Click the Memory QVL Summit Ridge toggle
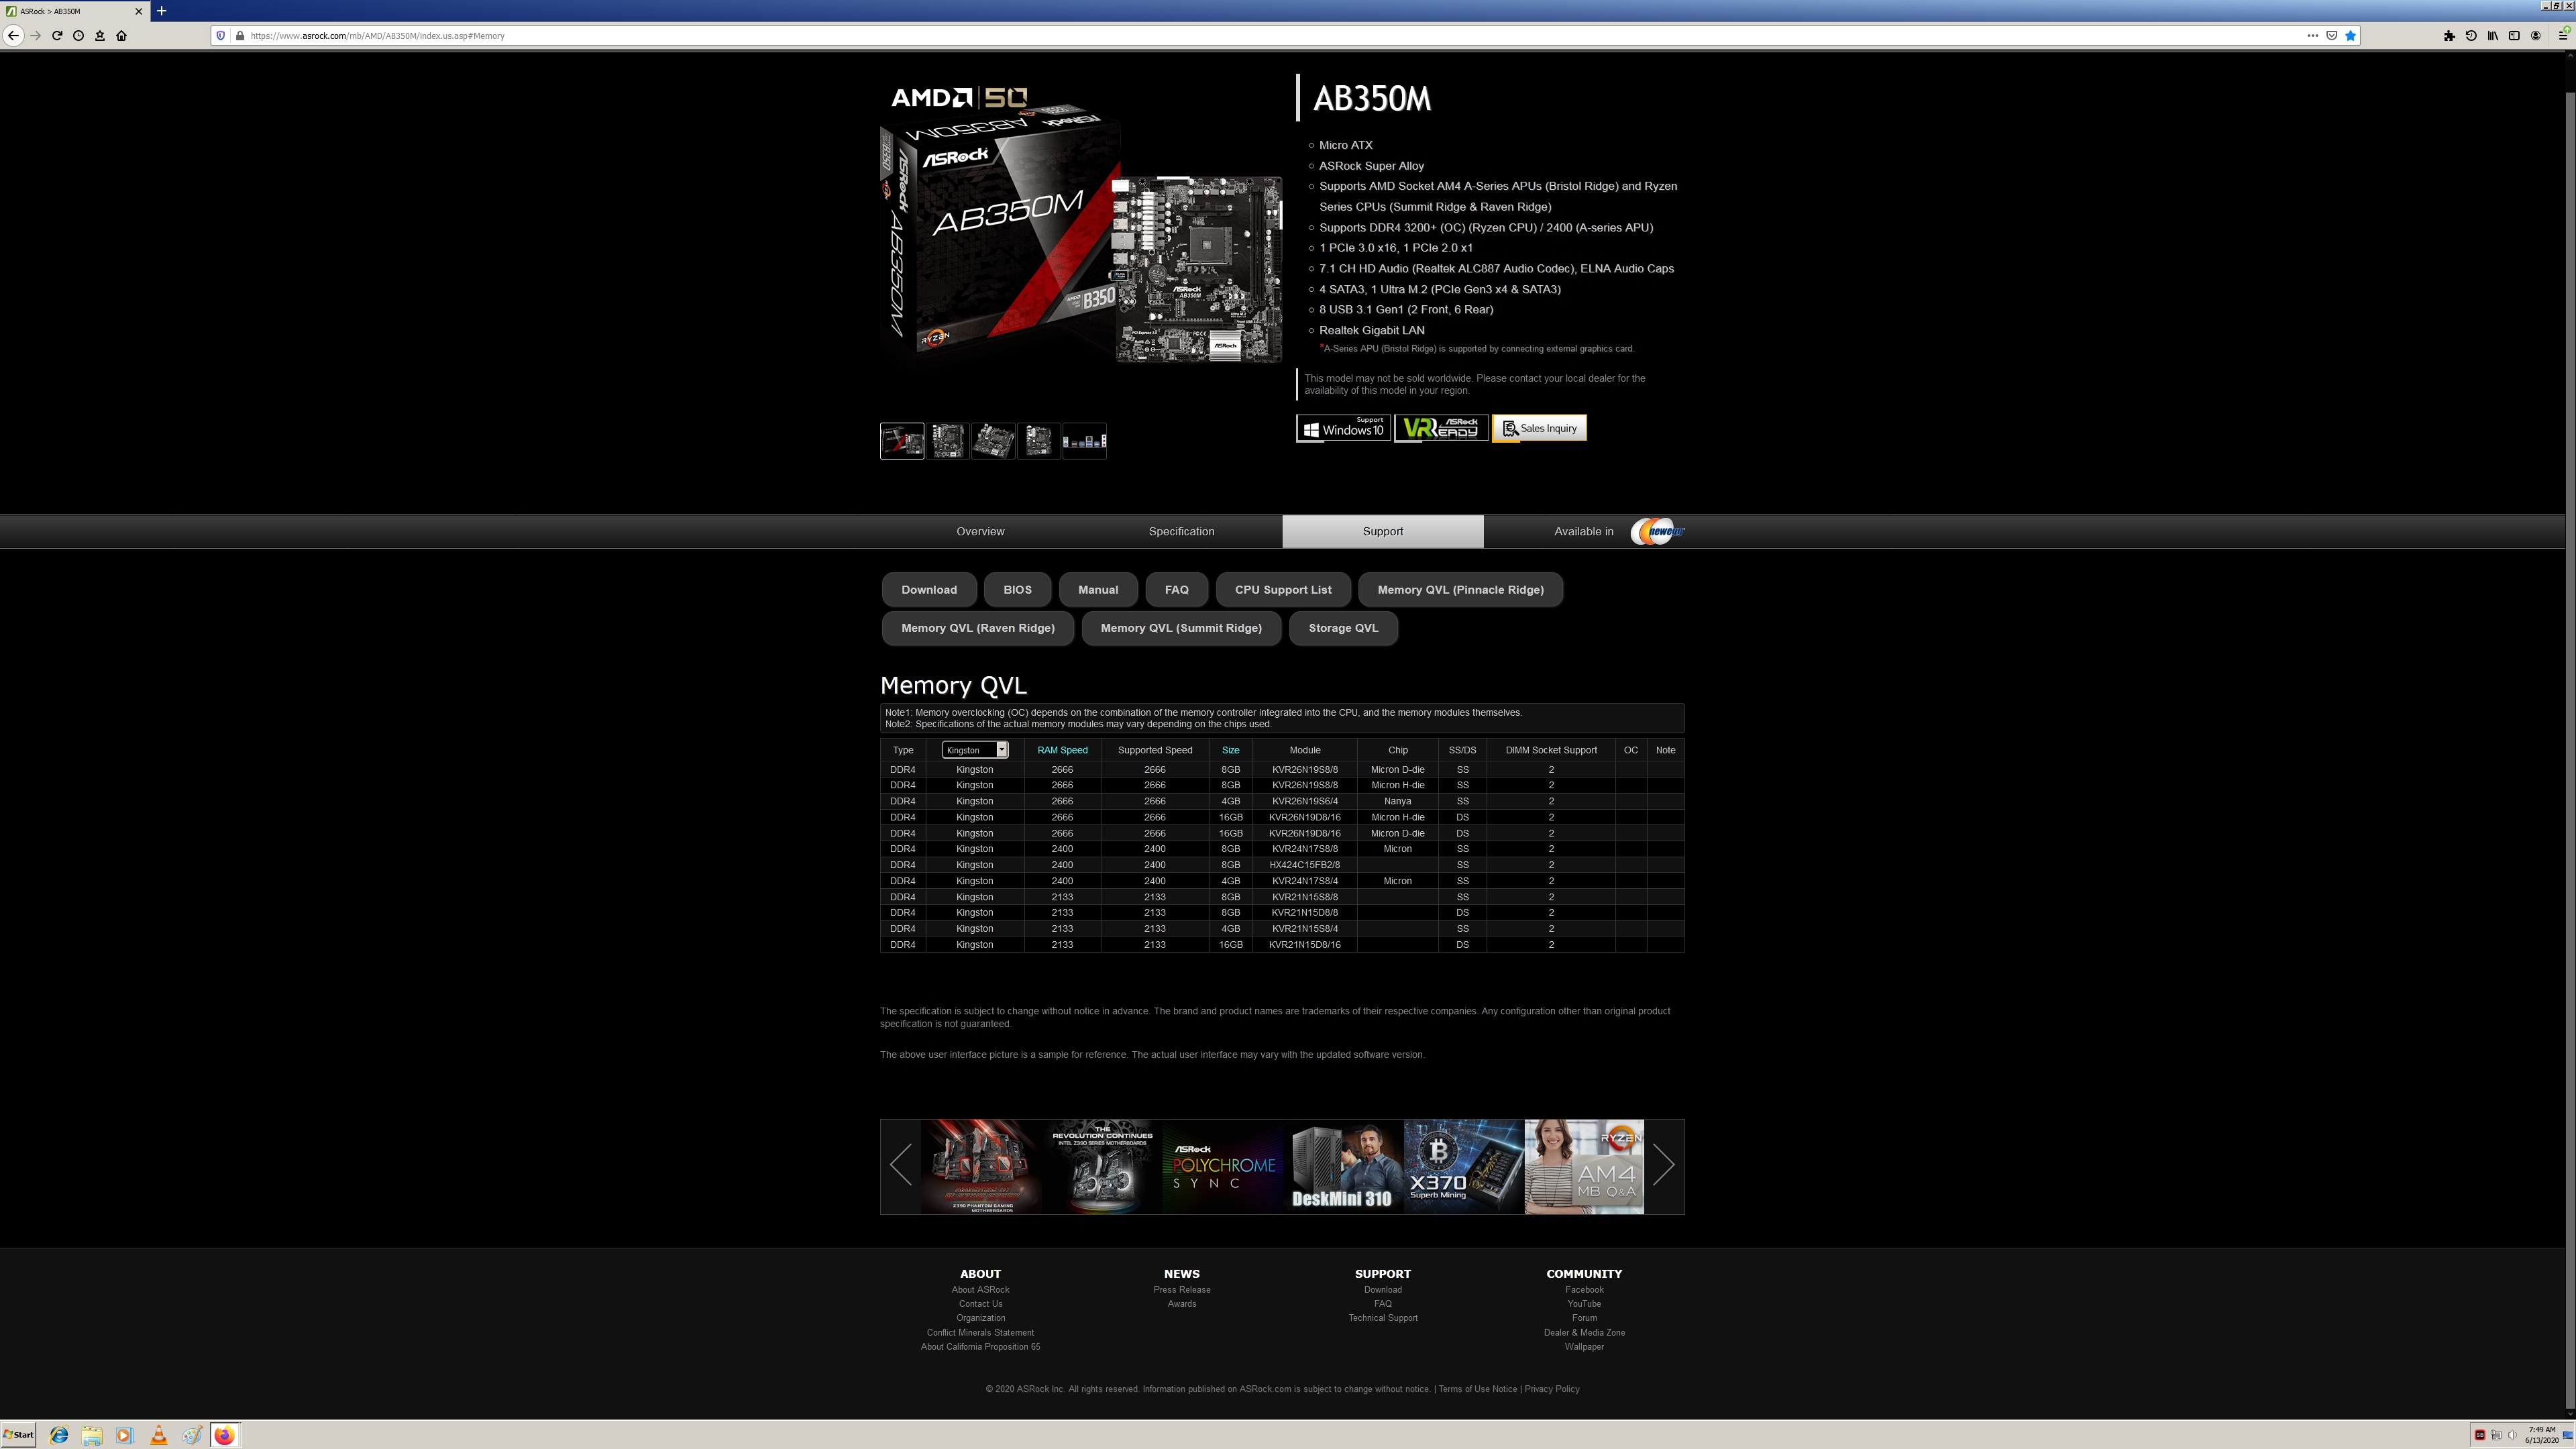 click(1180, 628)
